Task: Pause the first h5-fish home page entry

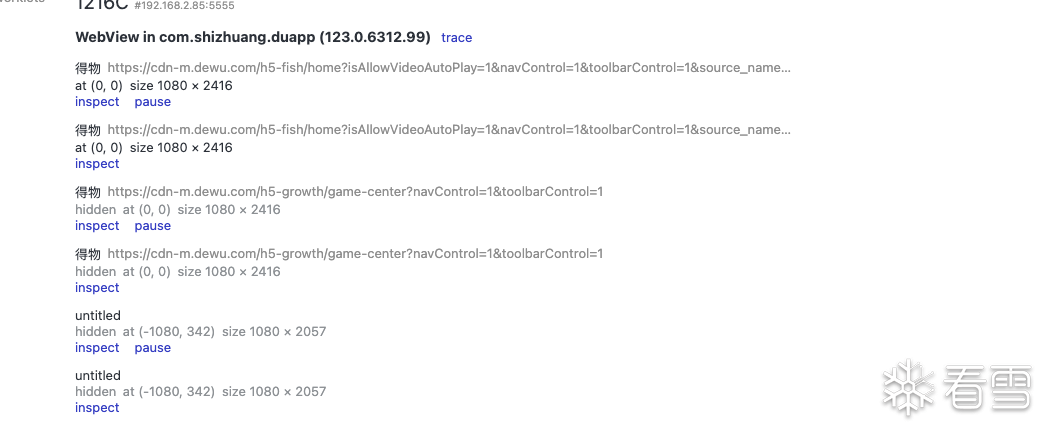Action: pyautogui.click(x=152, y=102)
